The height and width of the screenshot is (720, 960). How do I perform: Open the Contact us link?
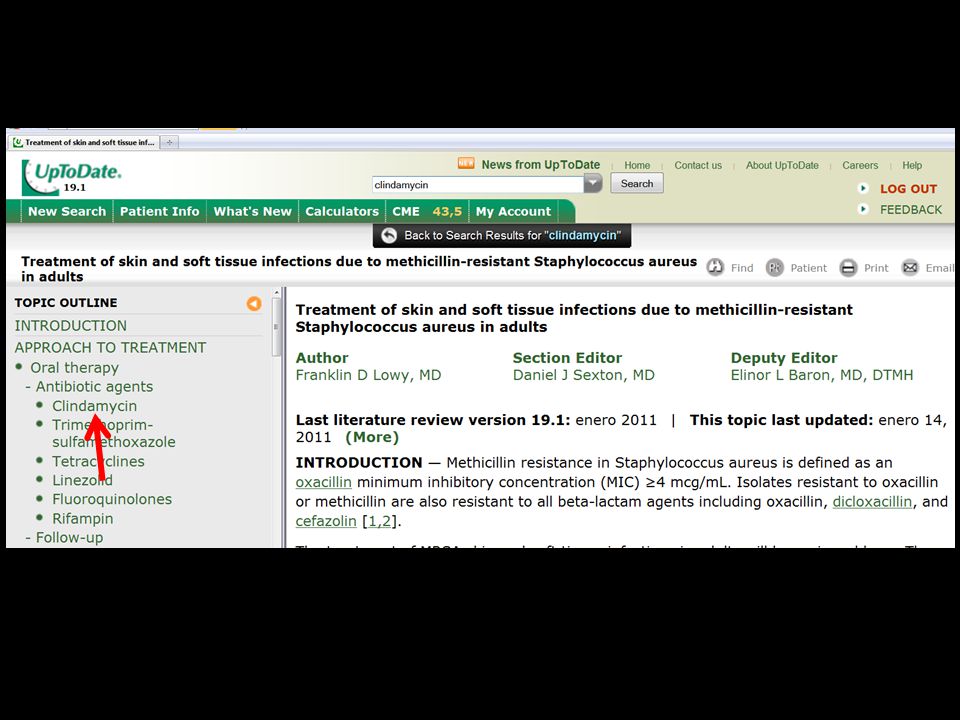point(698,165)
